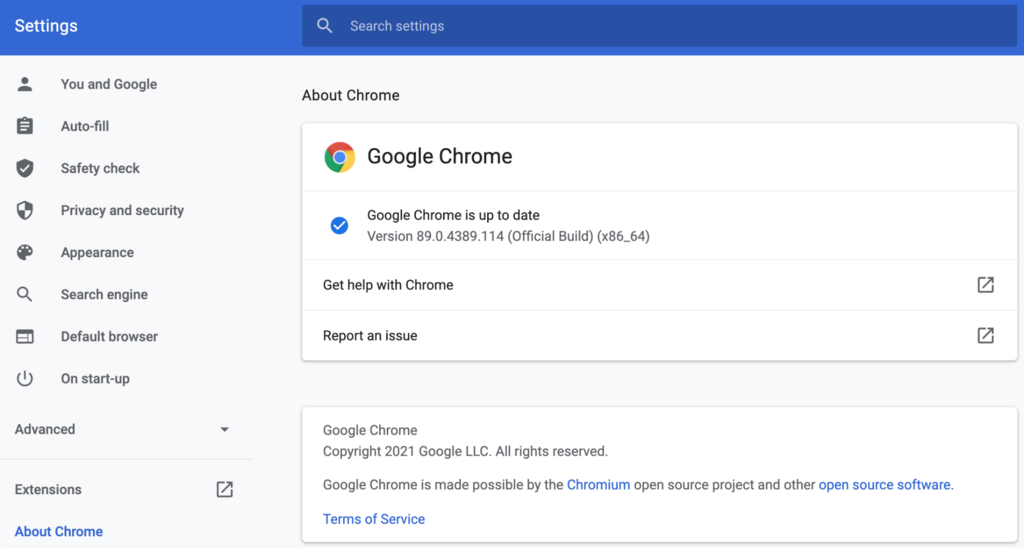This screenshot has width=1024, height=548.
Task: Expand the Advanced settings section
Action: point(45,429)
